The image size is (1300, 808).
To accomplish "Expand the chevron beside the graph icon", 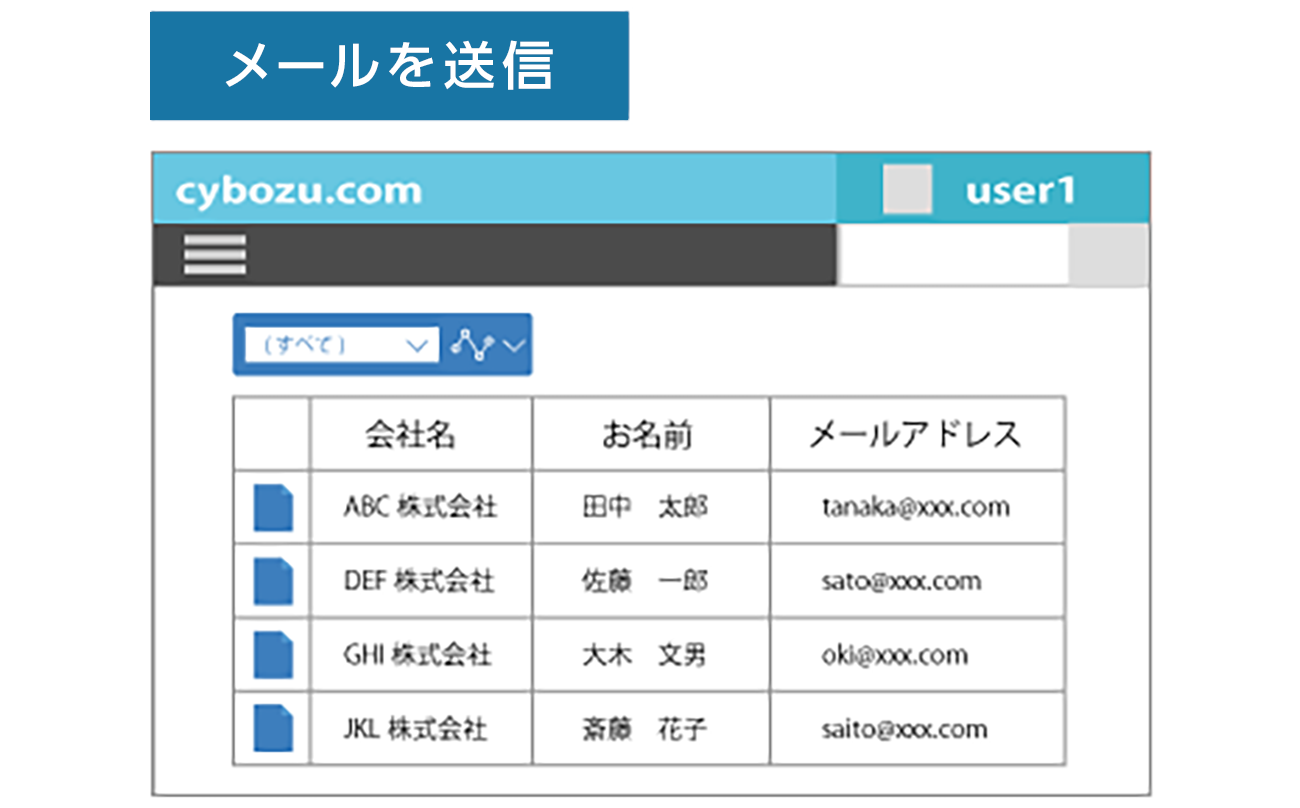I will click(x=513, y=347).
